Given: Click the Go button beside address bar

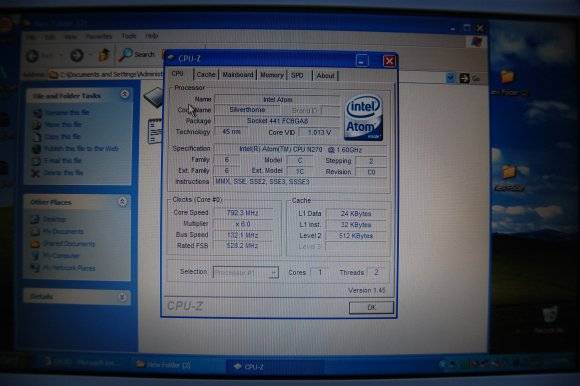Looking at the screenshot, I should point(470,78).
